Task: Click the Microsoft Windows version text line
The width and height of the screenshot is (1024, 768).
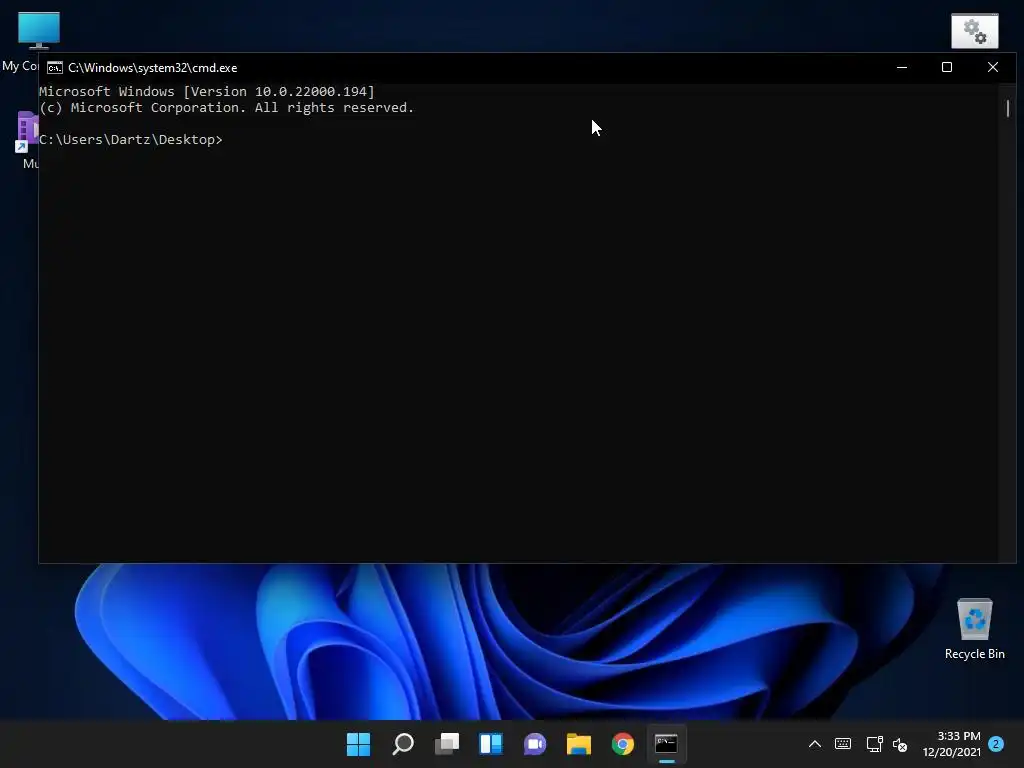Action: pos(207,91)
